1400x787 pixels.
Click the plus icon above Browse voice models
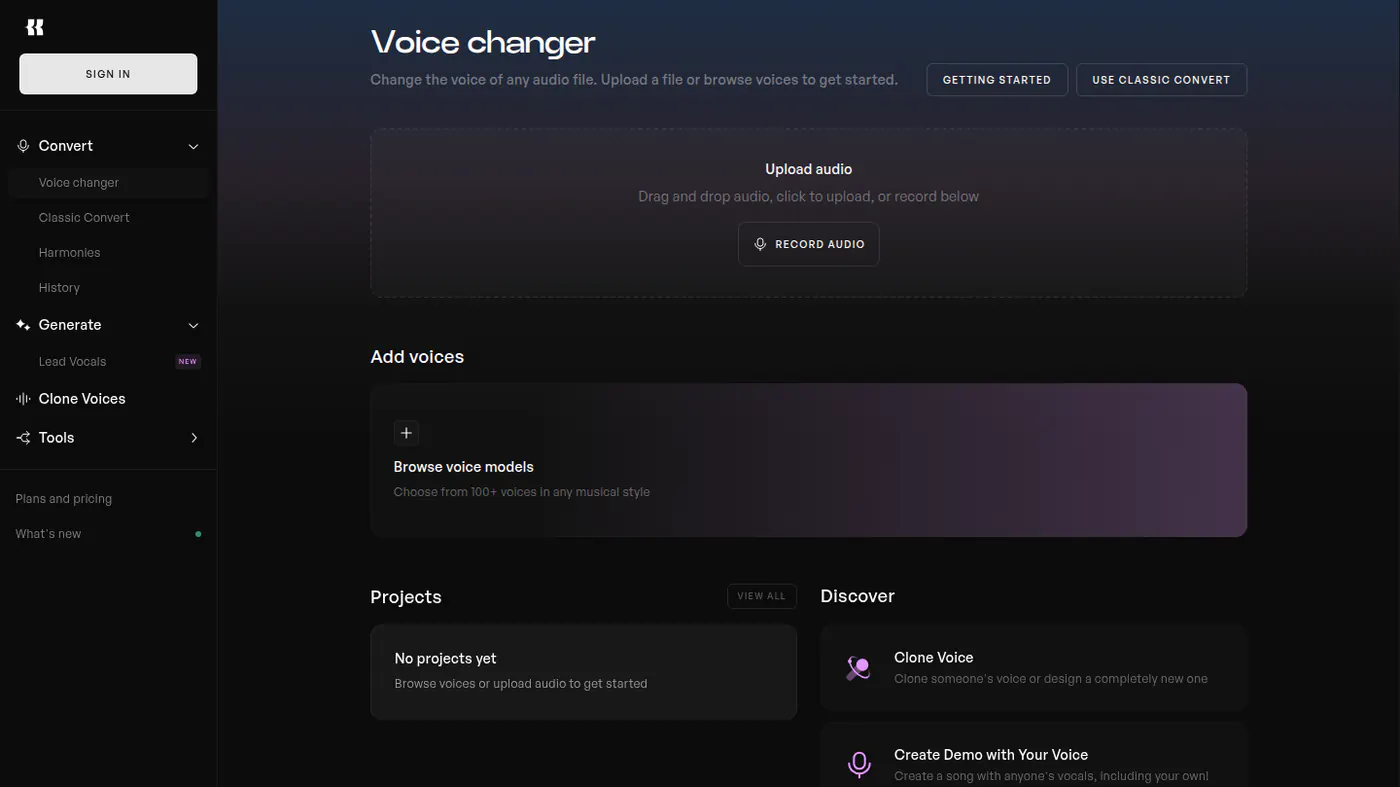[x=406, y=433]
